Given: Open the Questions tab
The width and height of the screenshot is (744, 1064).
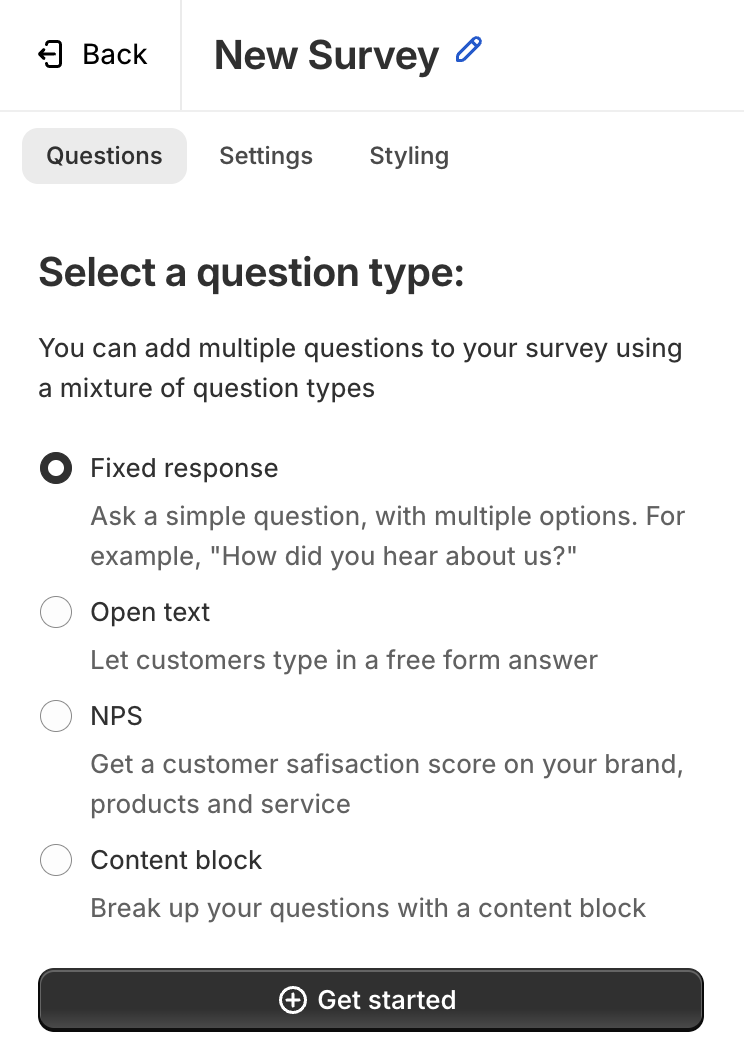Looking at the screenshot, I should pyautogui.click(x=105, y=156).
